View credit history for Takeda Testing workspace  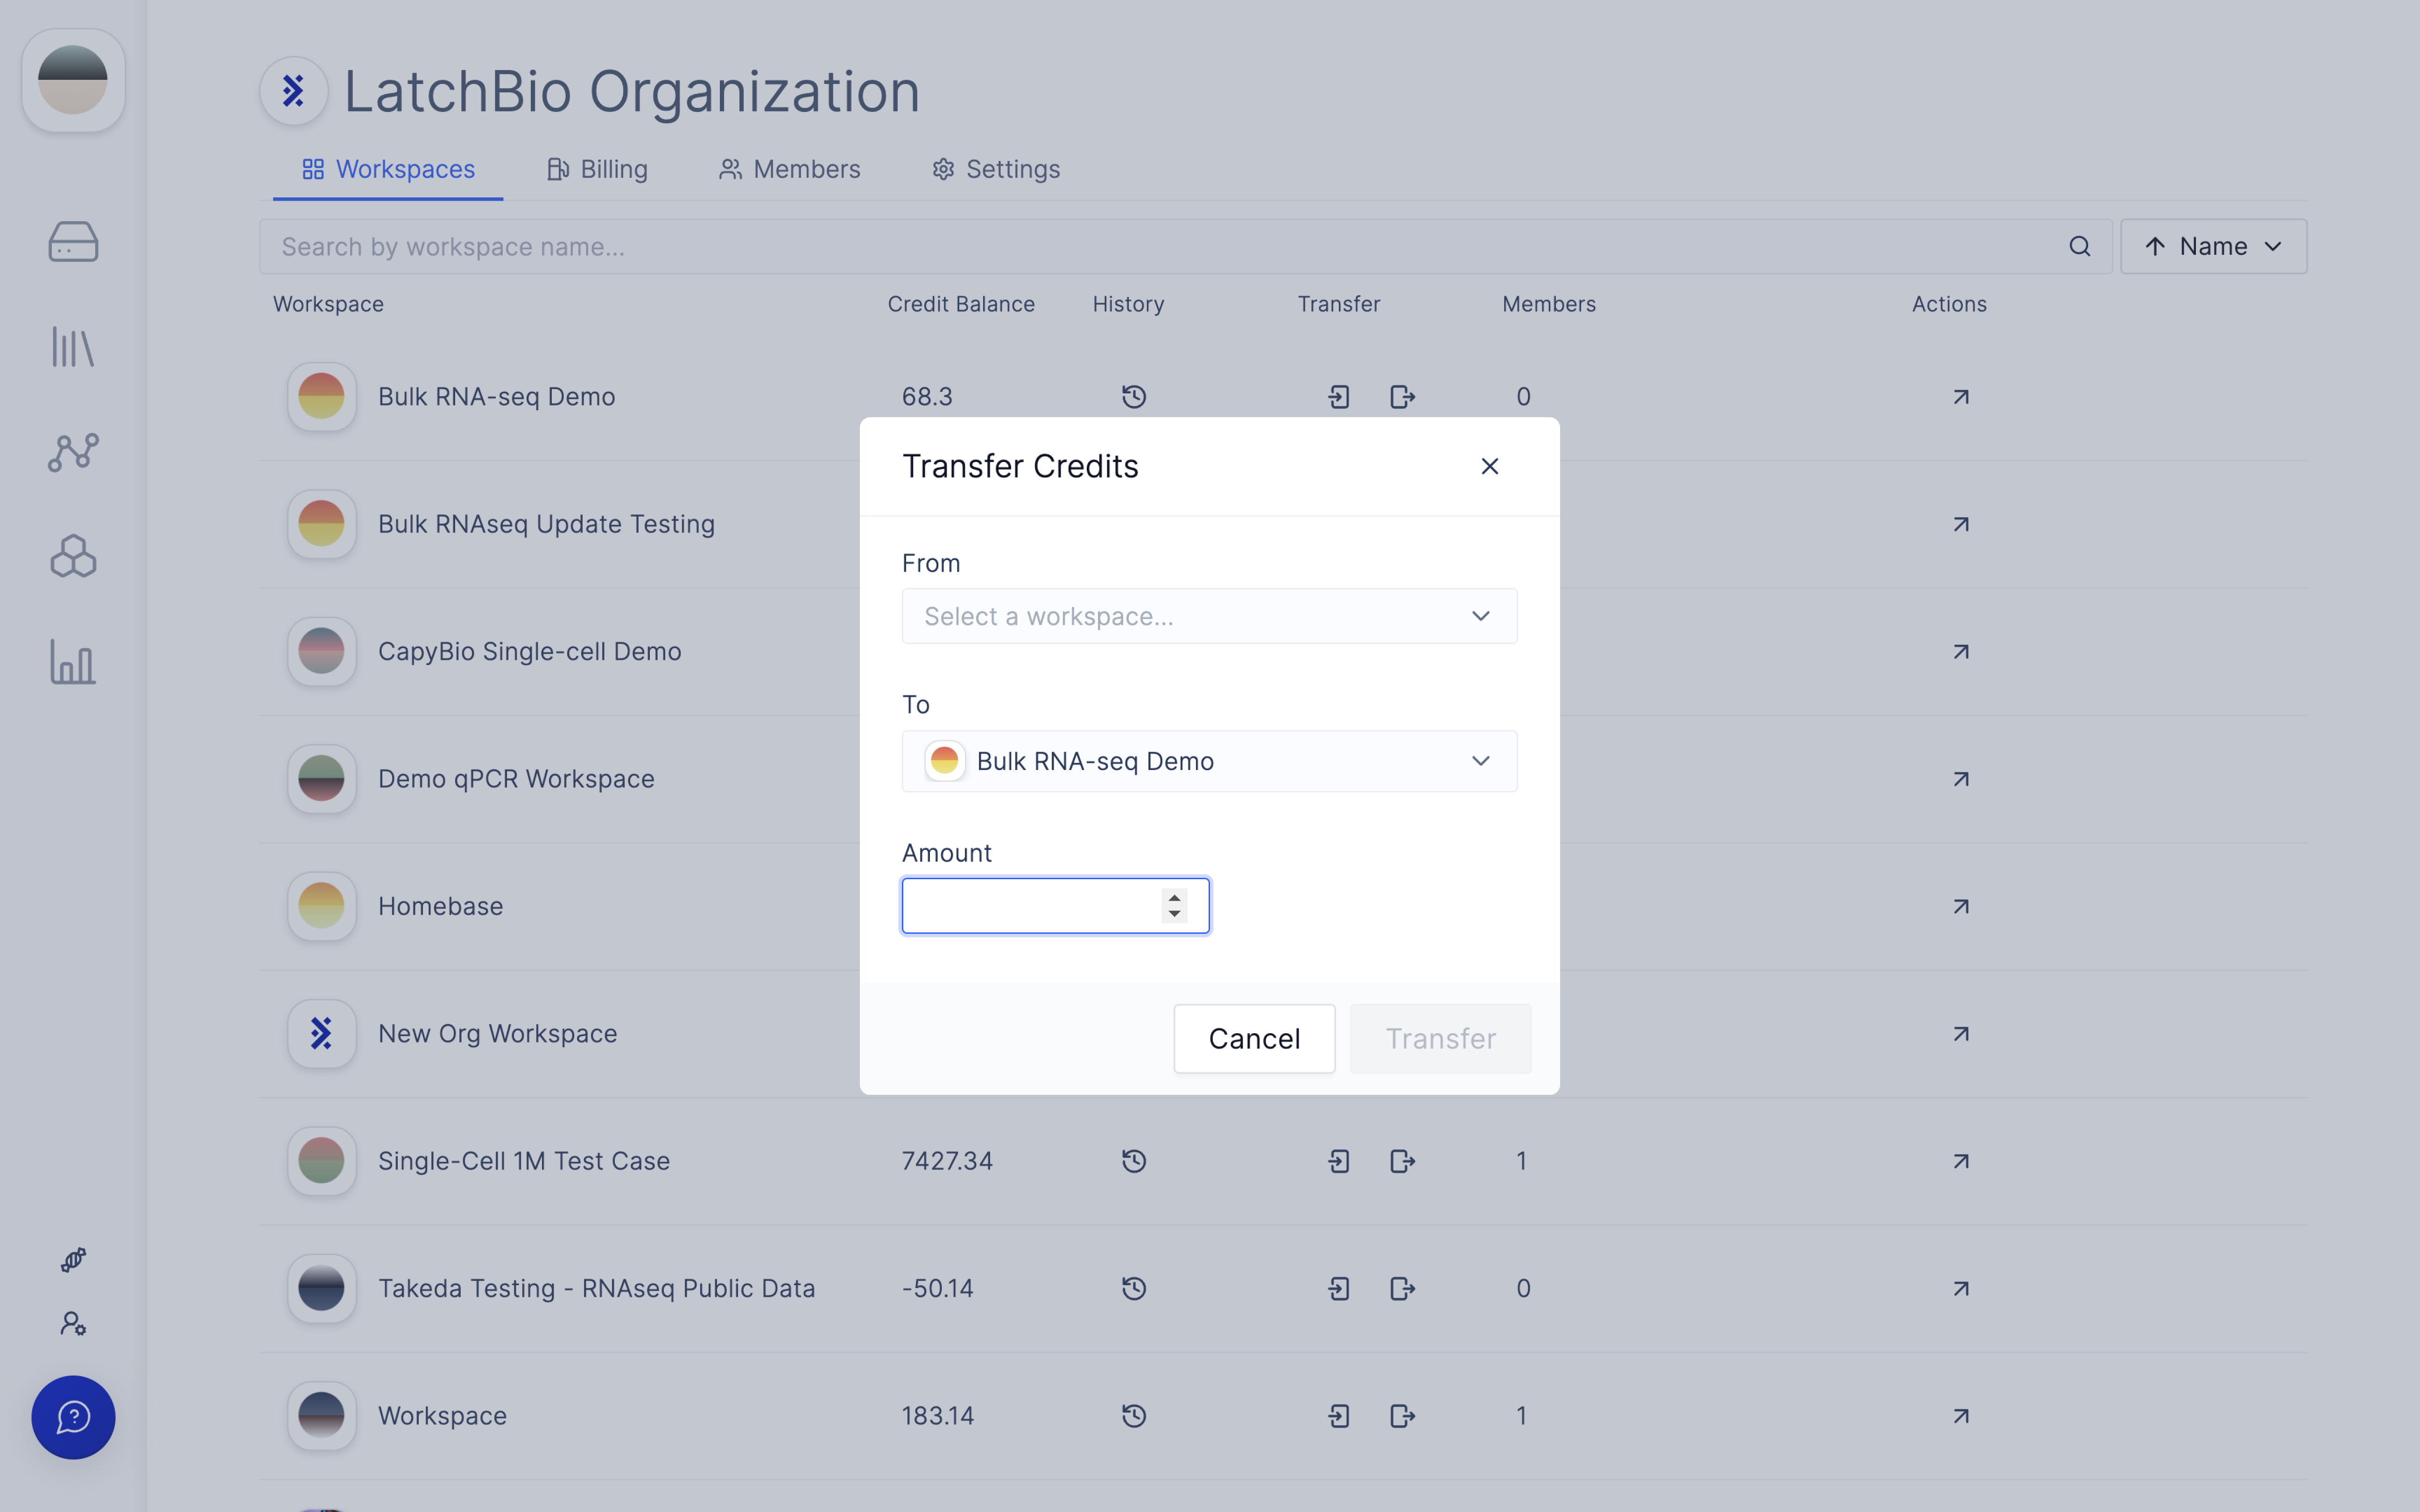pos(1134,1288)
